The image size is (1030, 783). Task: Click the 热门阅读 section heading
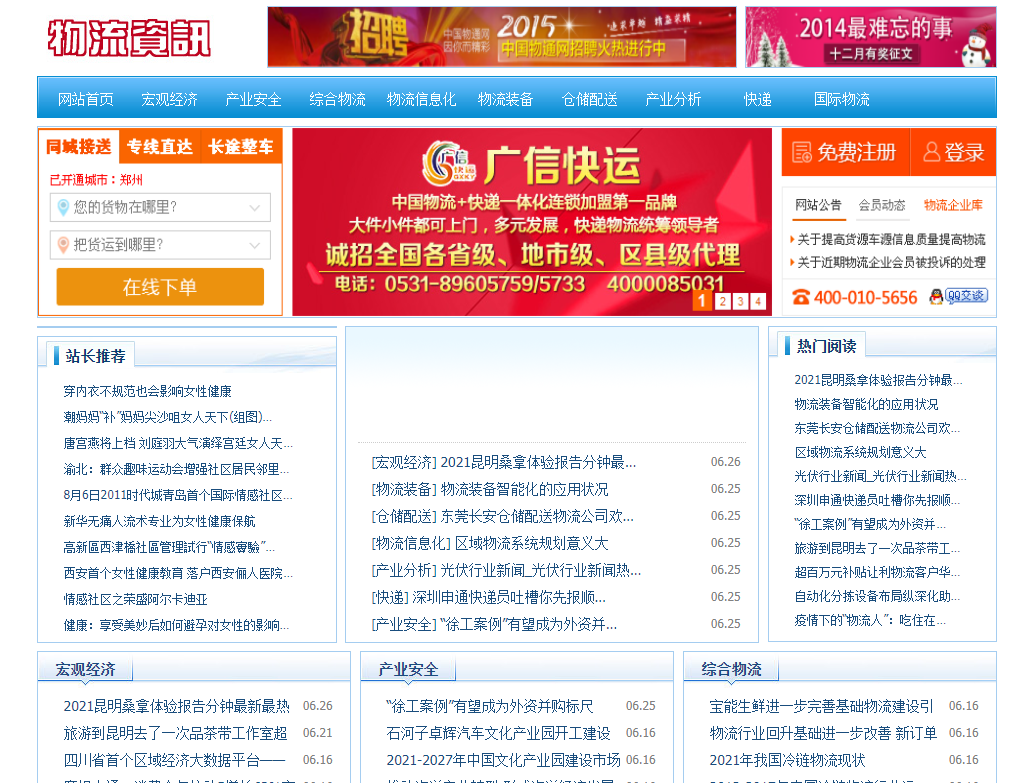click(x=826, y=346)
